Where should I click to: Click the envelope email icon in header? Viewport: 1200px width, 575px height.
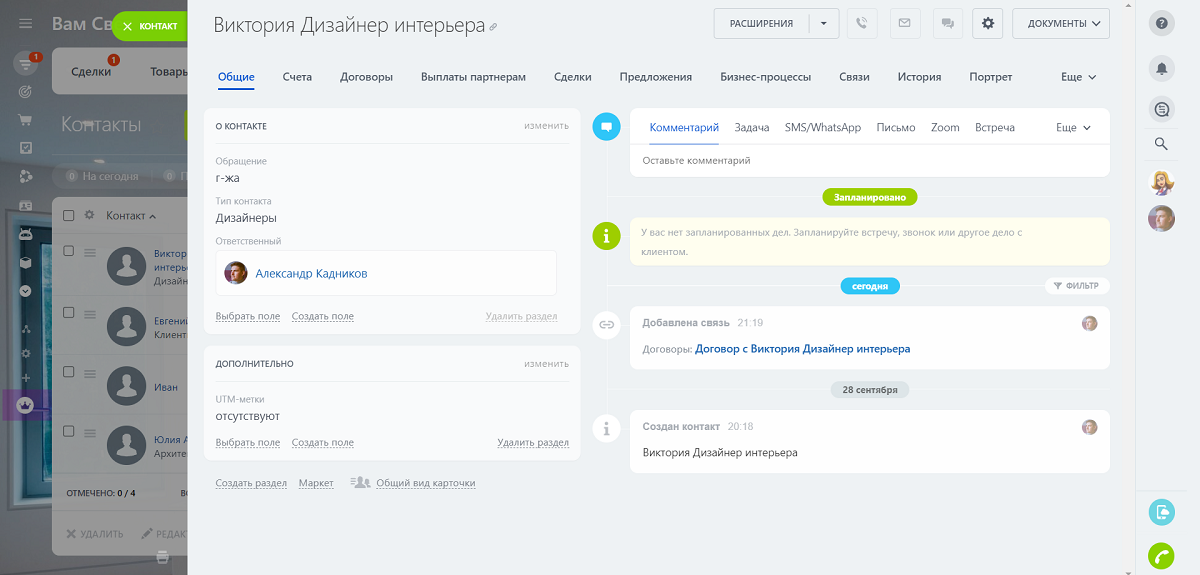[904, 23]
